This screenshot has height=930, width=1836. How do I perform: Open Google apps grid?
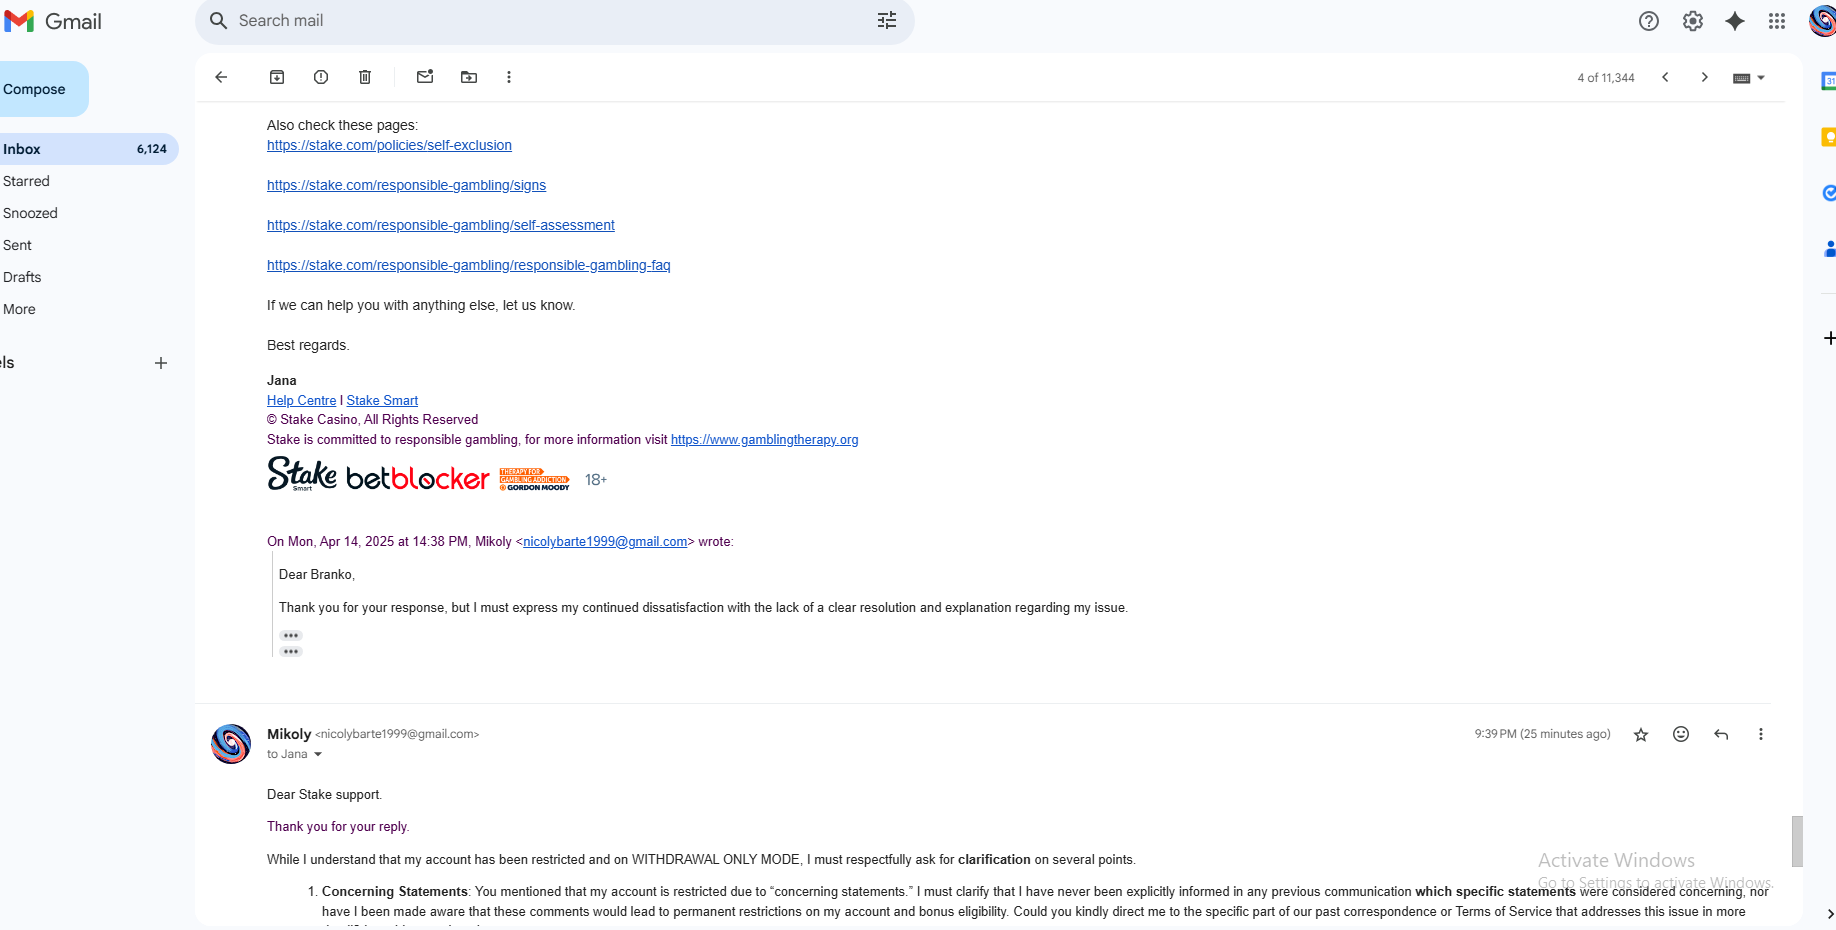coord(1777,21)
